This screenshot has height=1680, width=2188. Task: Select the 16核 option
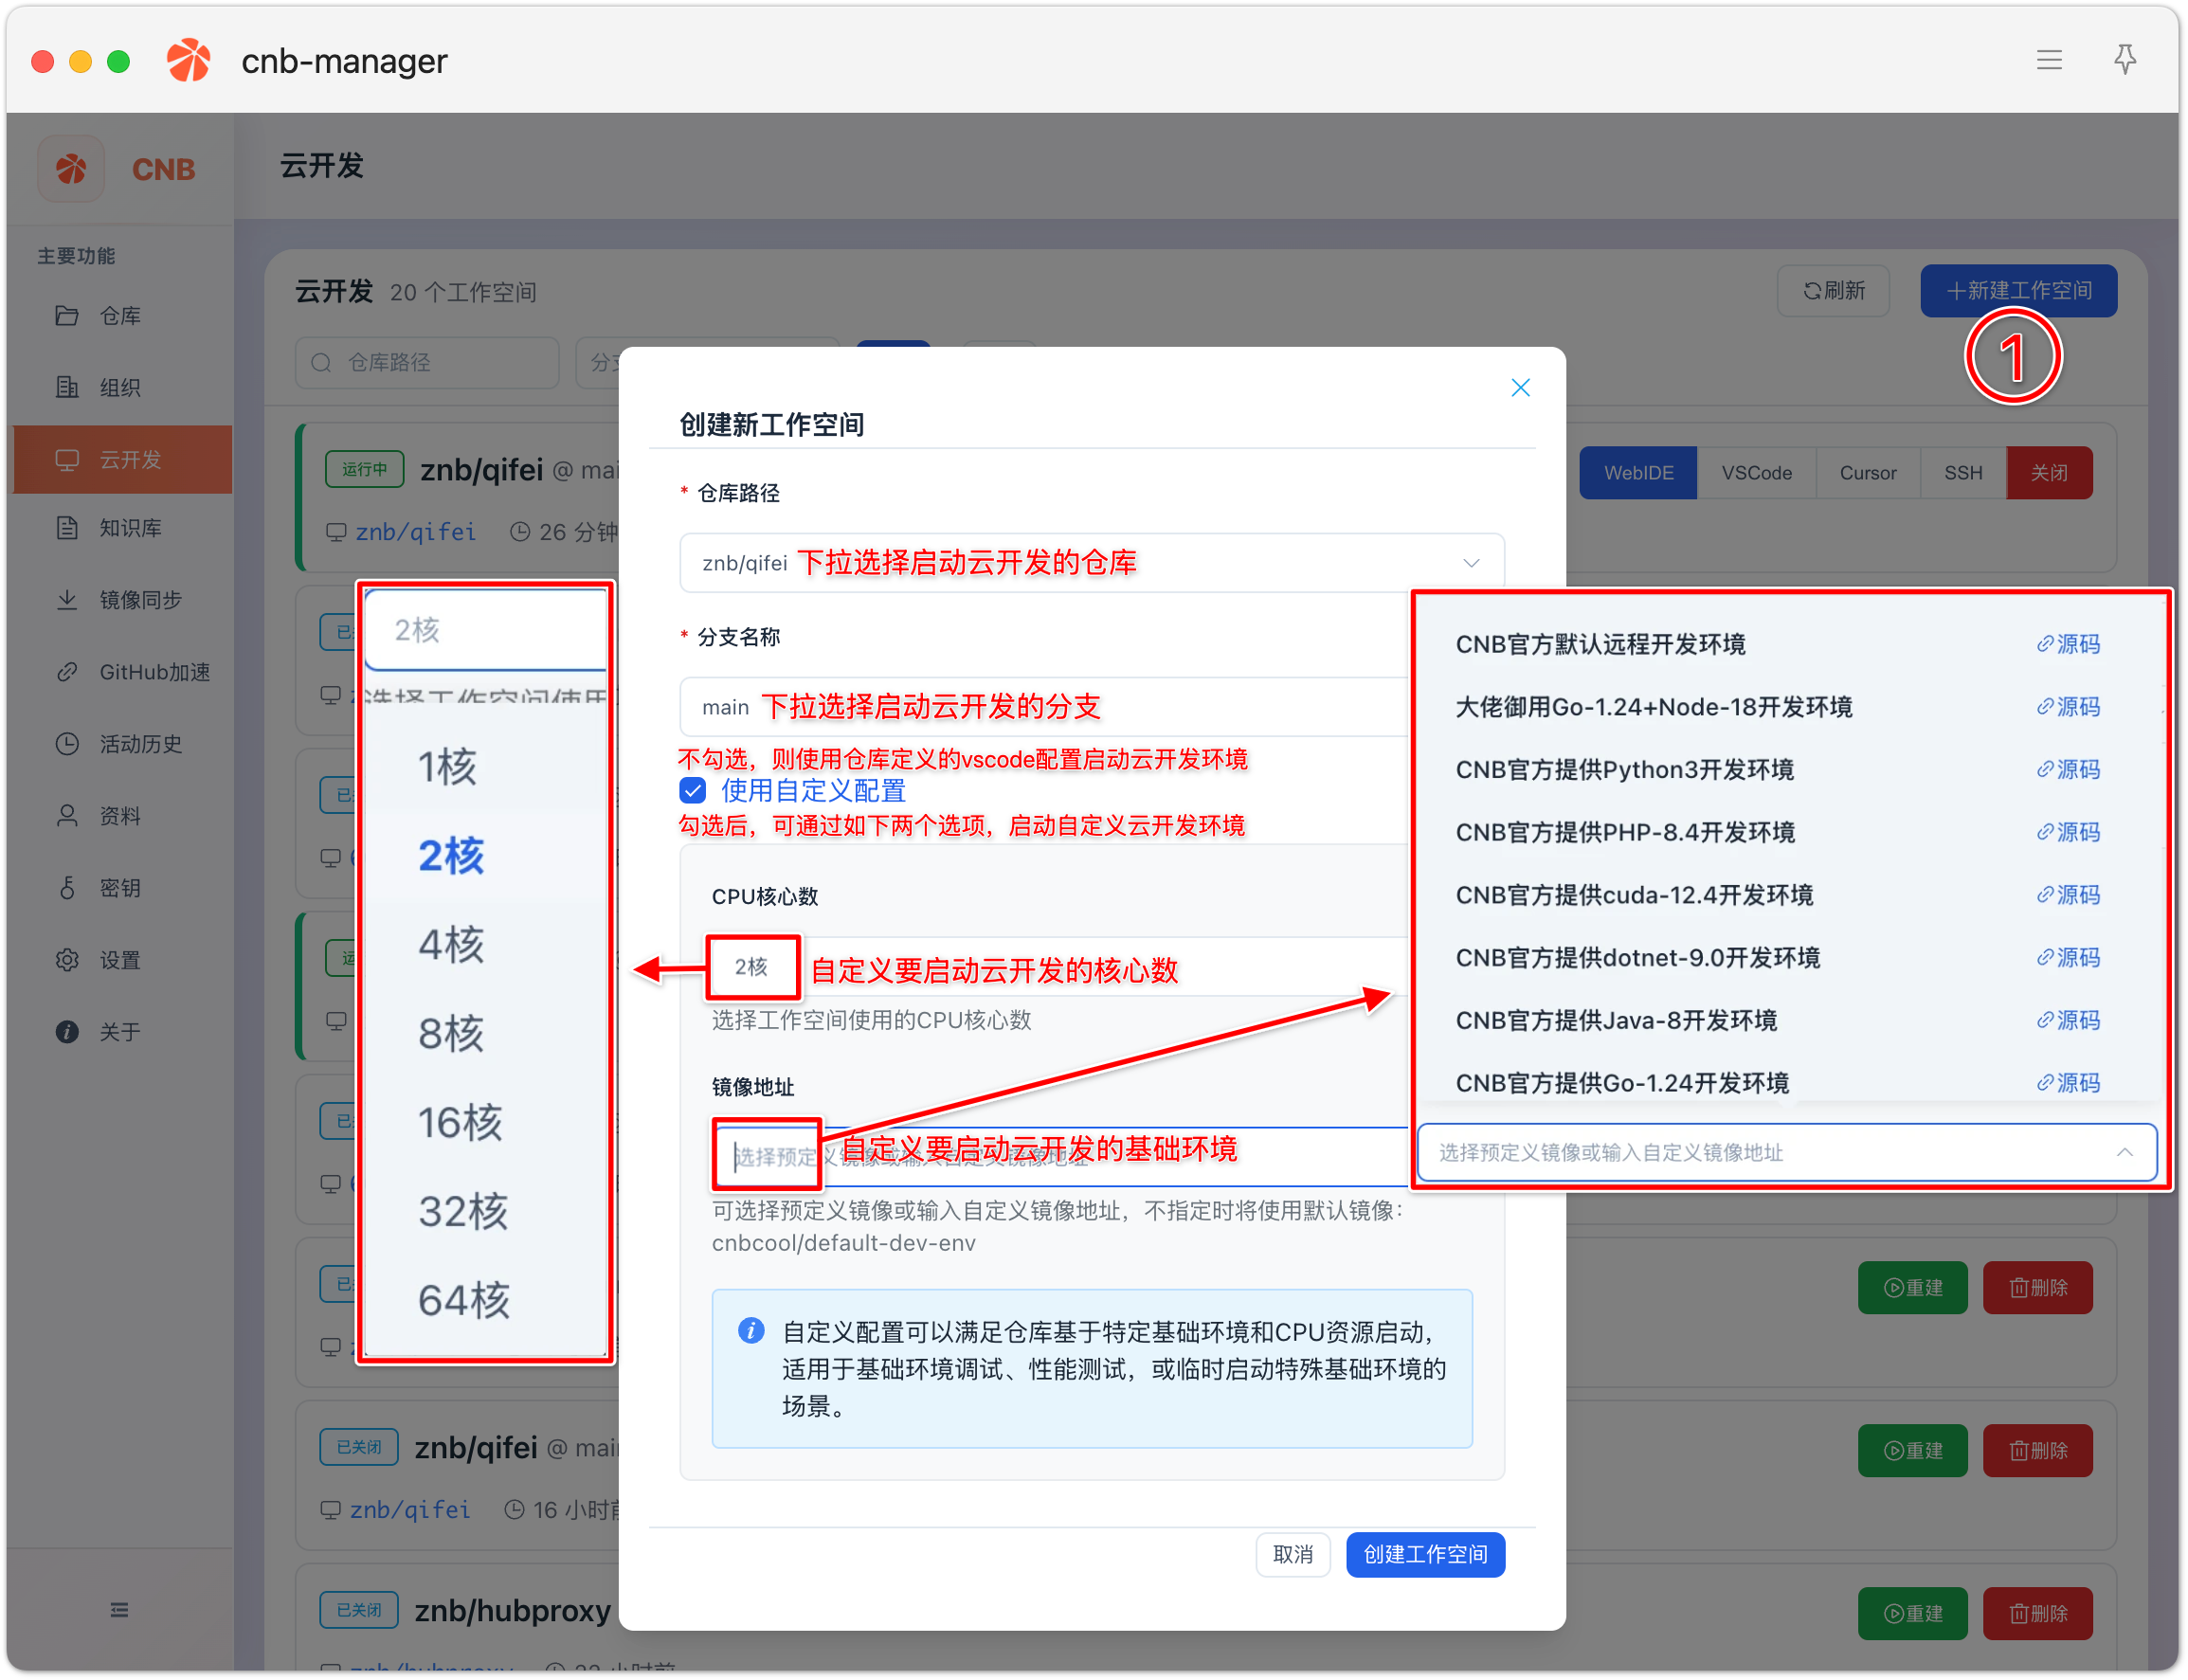[486, 1123]
